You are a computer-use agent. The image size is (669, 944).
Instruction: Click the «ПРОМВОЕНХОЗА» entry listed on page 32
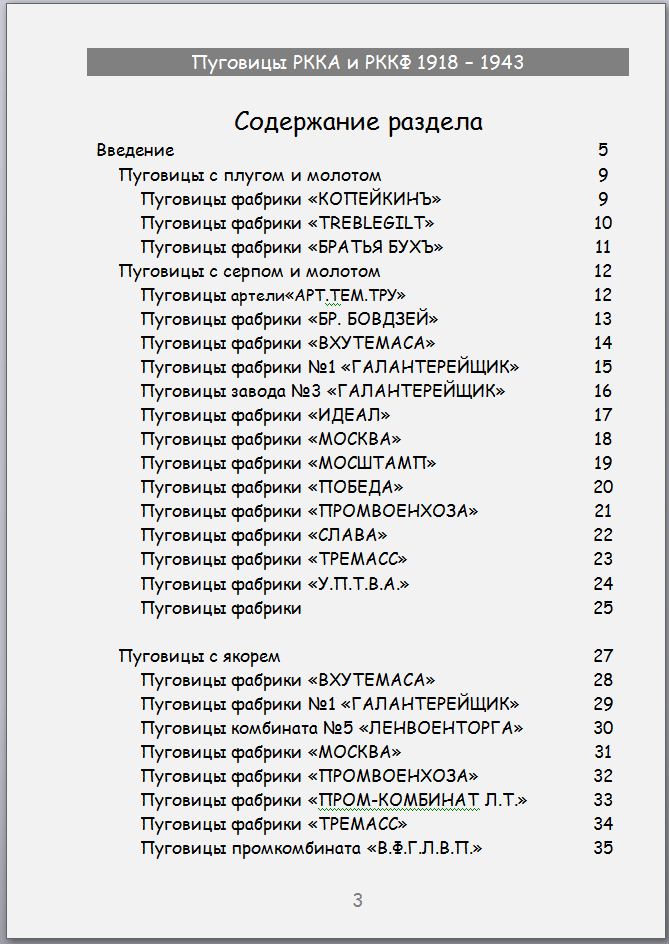tap(310, 776)
